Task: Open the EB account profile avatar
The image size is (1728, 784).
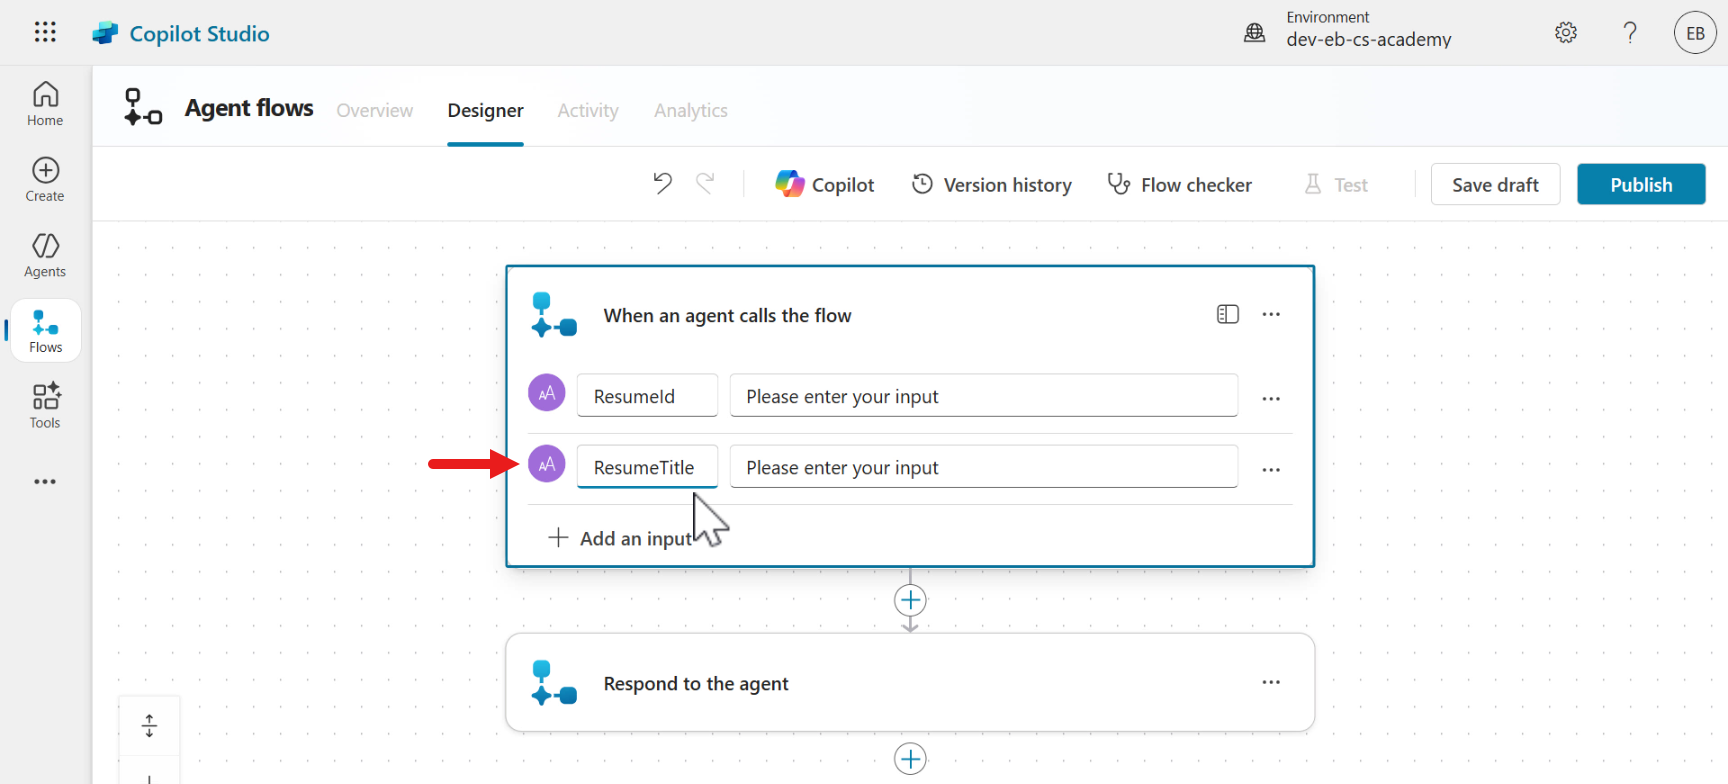Action: pos(1695,33)
